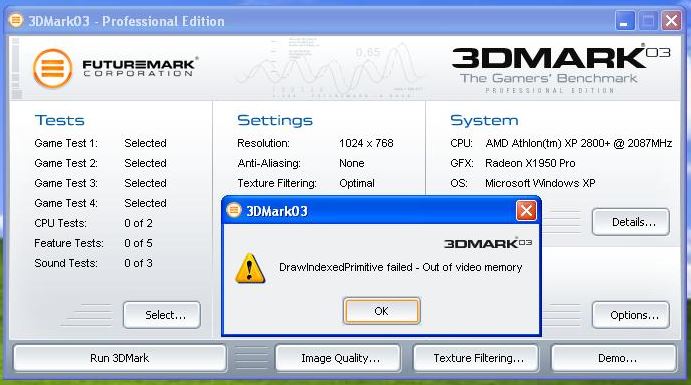The width and height of the screenshot is (691, 385).
Task: Click the 'Texture Filtering:' settings label
Action: 277,183
